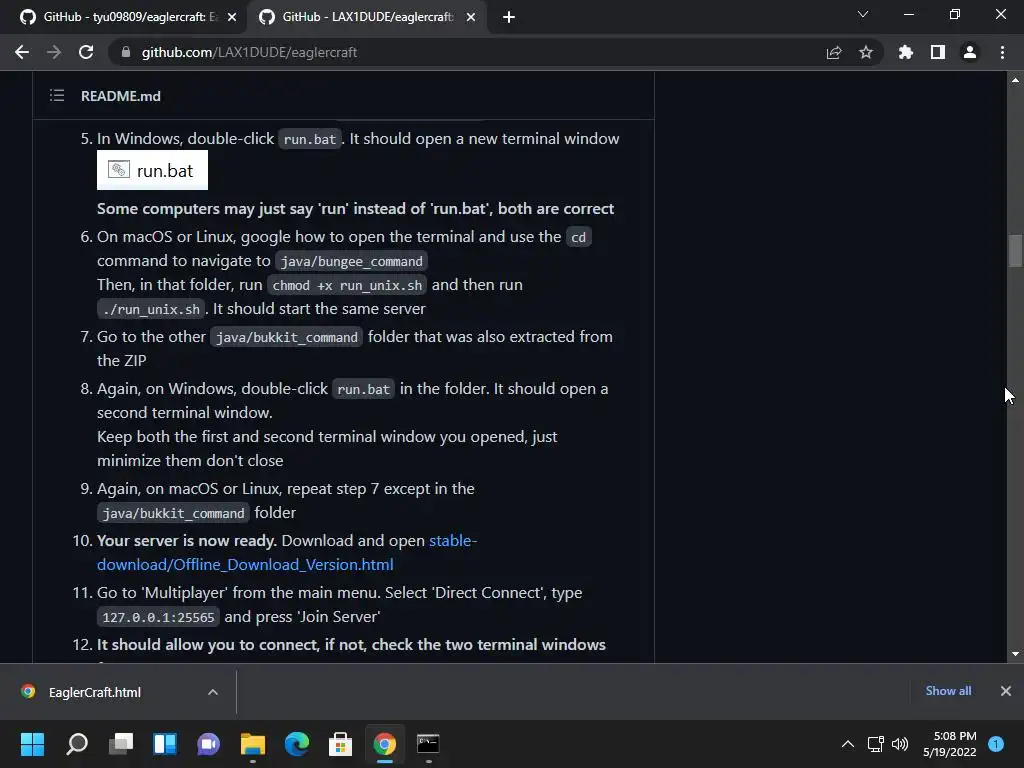Bookmark this page with star icon

[866, 52]
